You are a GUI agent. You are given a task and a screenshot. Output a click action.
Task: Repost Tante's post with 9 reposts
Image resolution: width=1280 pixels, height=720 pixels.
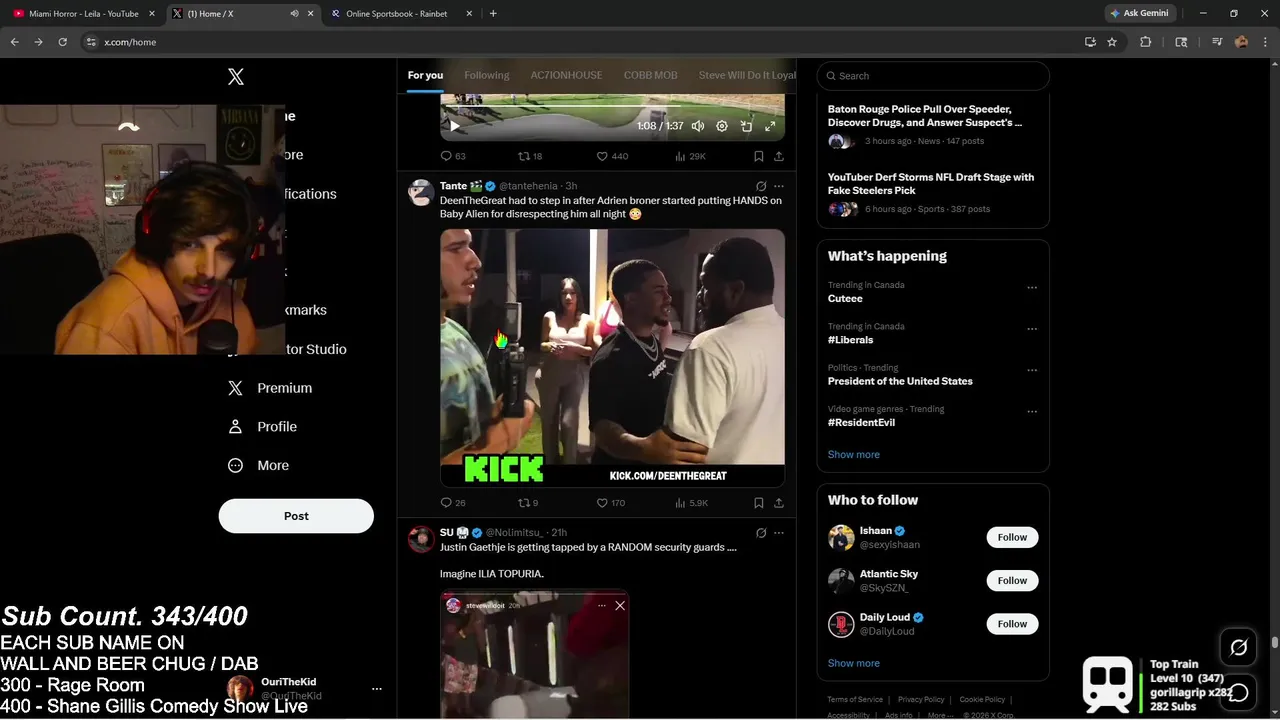[x=528, y=503]
